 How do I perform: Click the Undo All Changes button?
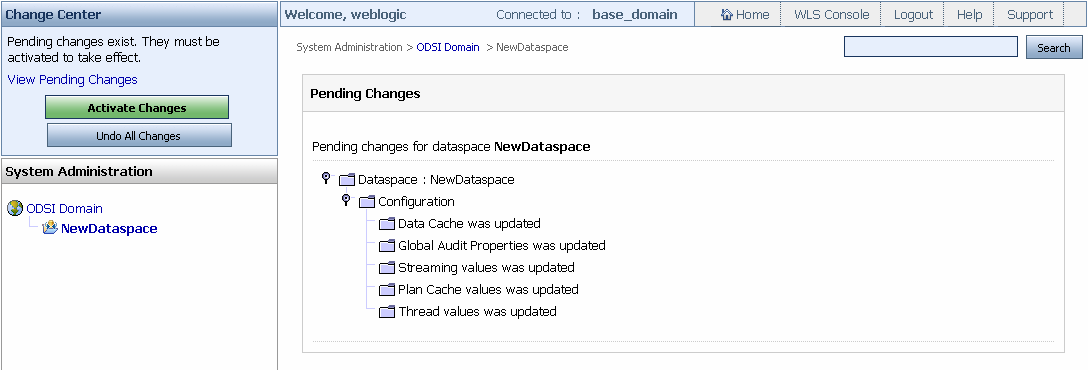pyautogui.click(x=139, y=135)
